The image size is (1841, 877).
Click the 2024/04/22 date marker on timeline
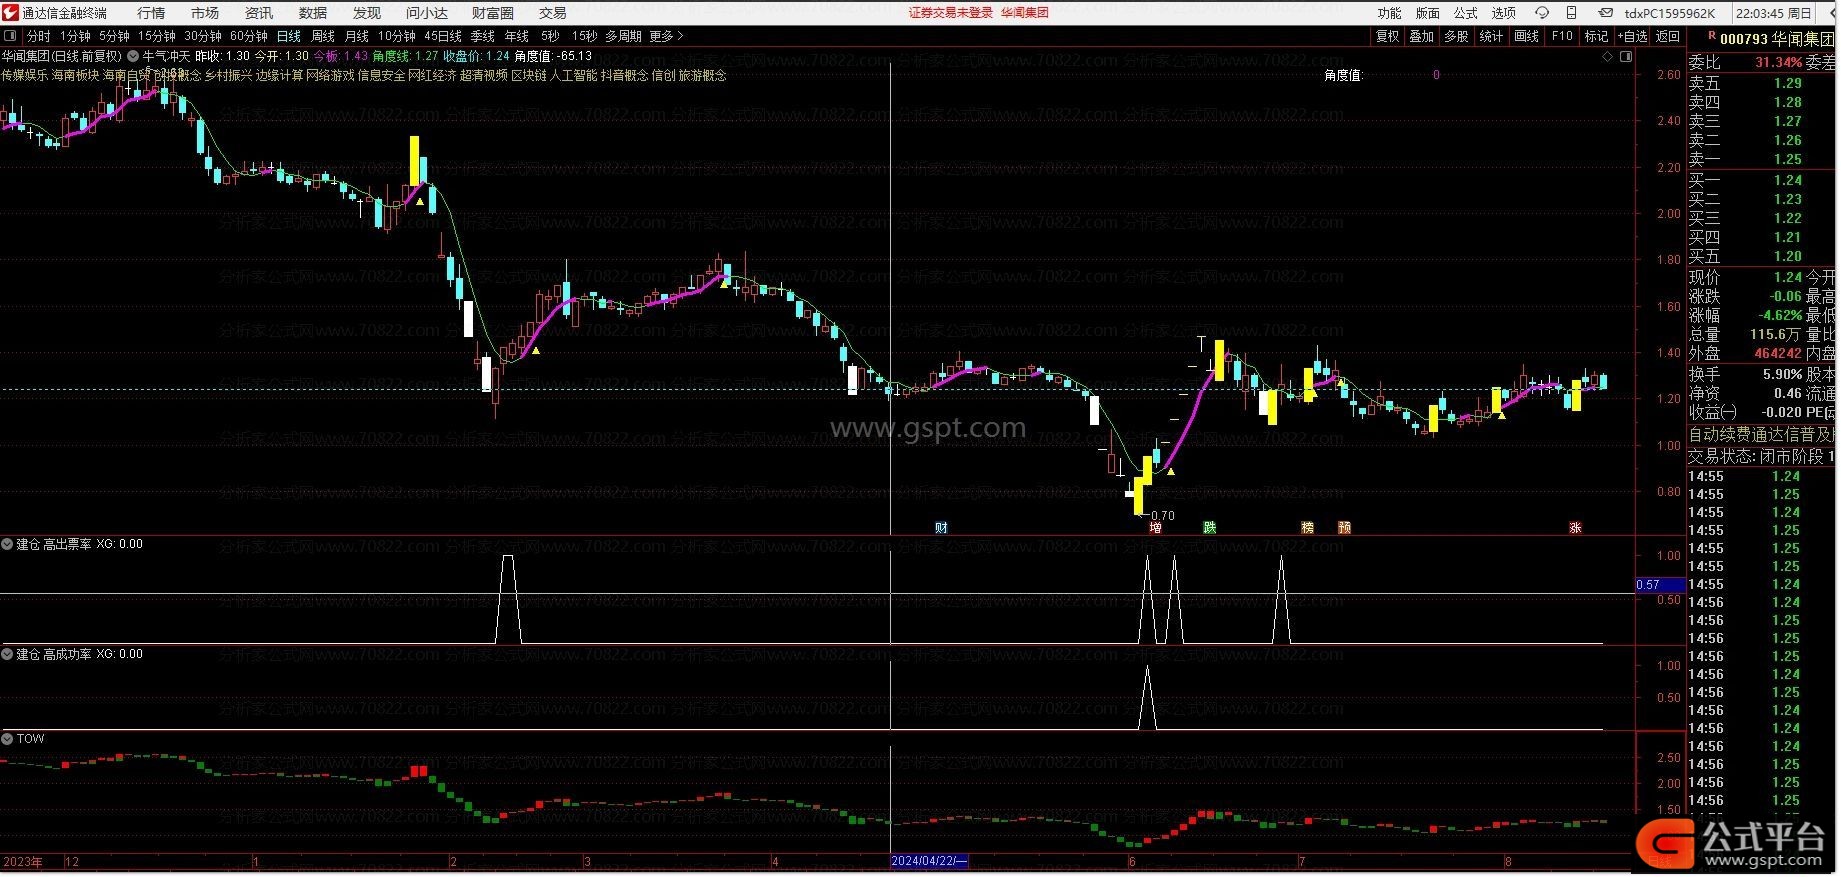pyautogui.click(x=929, y=862)
